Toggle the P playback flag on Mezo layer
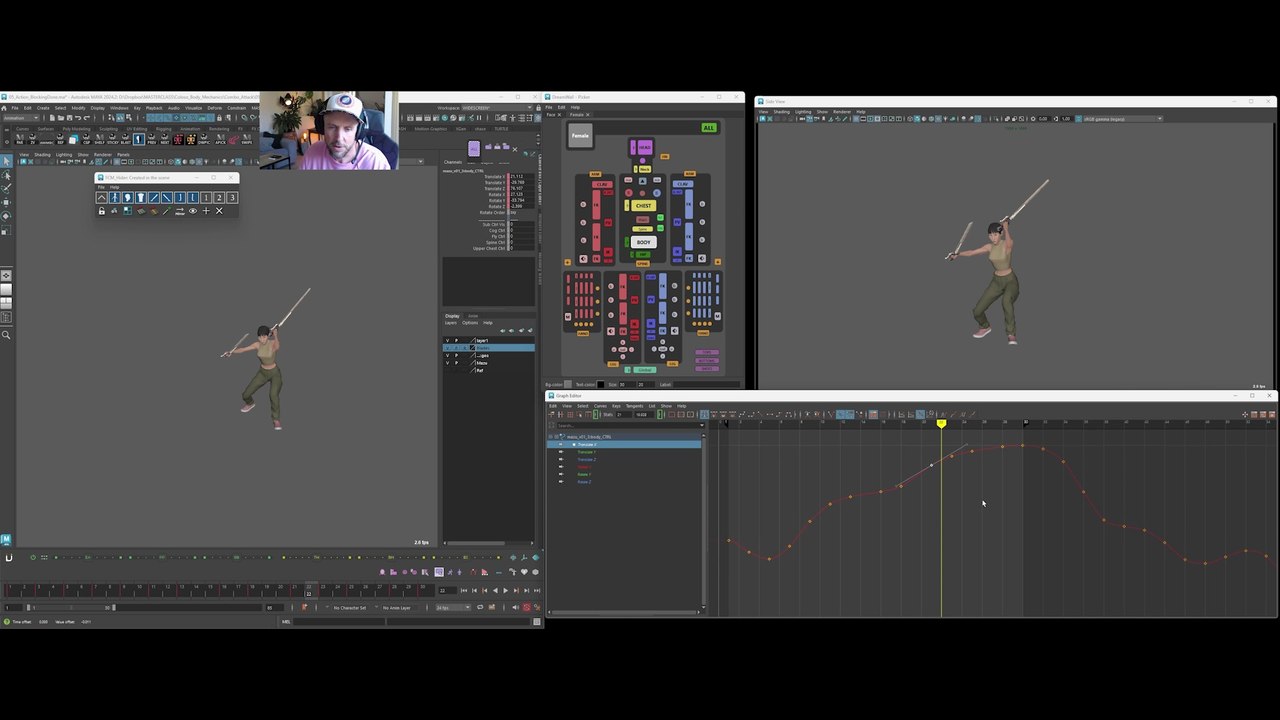Viewport: 1280px width, 720px height. point(456,363)
